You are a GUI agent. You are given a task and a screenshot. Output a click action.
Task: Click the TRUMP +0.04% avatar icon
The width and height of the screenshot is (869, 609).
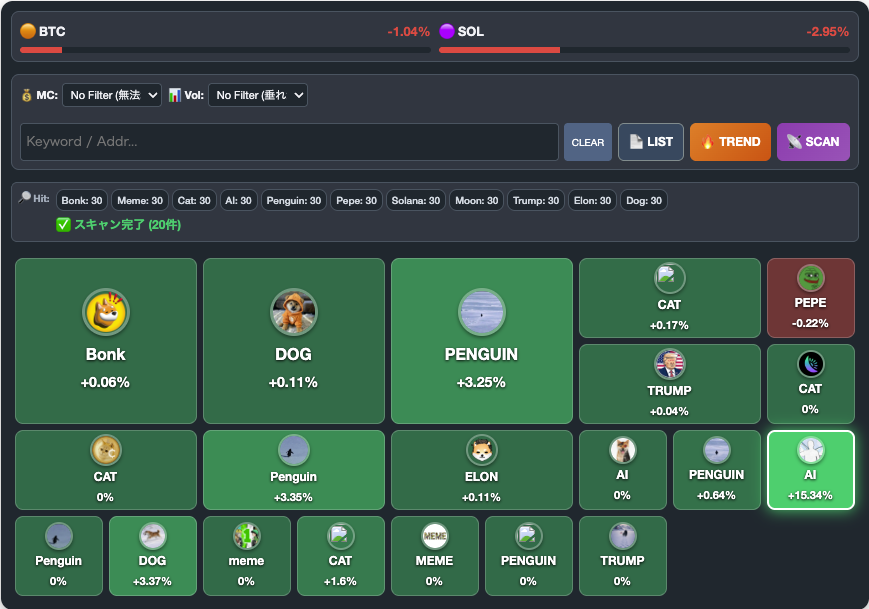coord(669,364)
